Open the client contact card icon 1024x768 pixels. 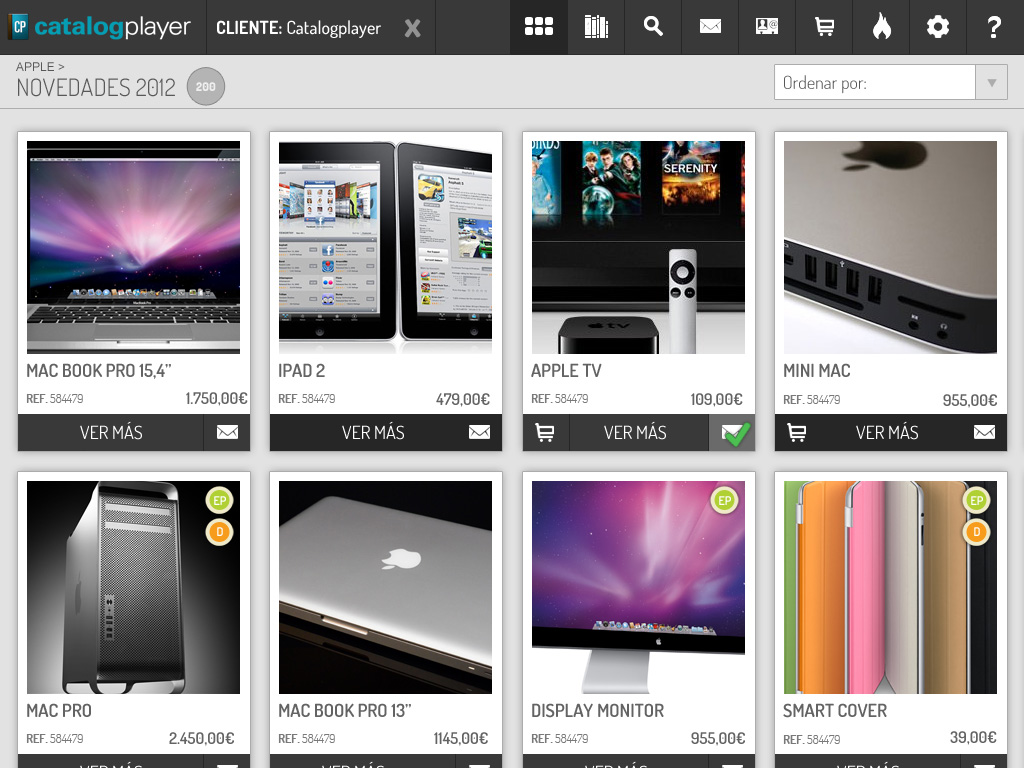pyautogui.click(x=767, y=27)
